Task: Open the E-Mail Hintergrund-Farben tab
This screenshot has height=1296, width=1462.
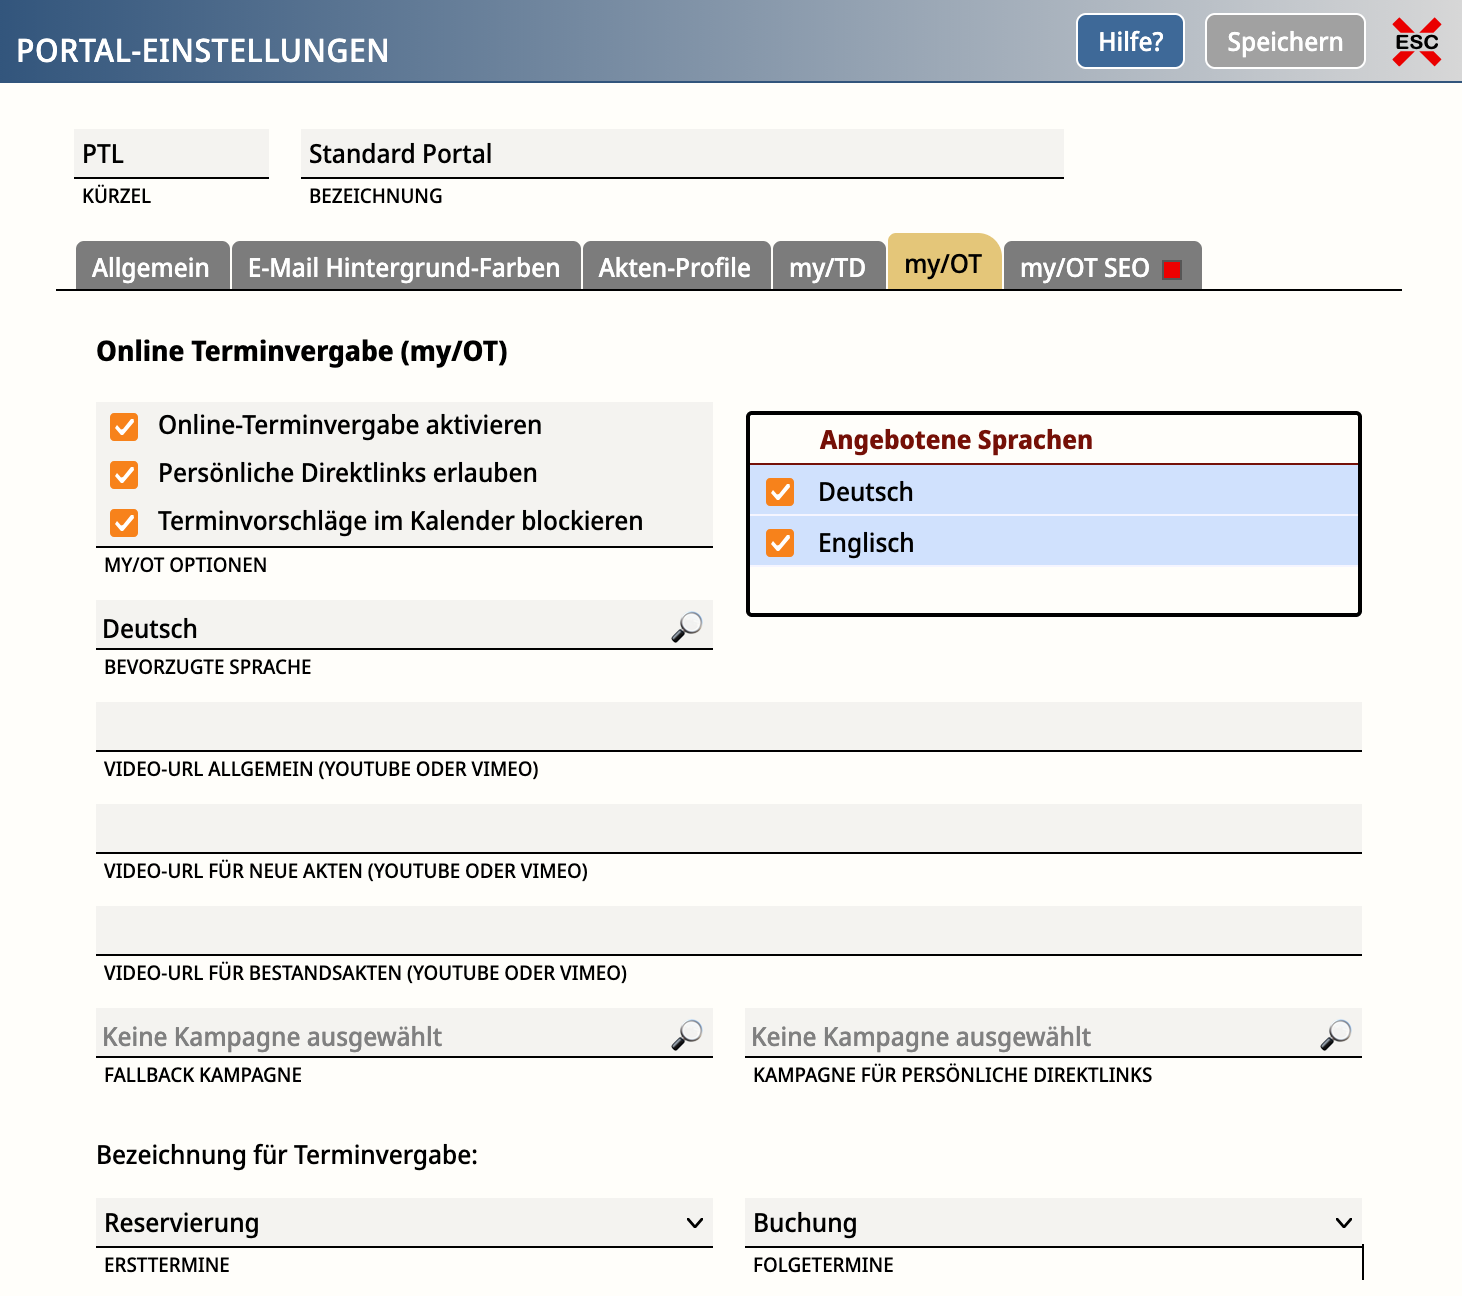Action: coord(404,268)
